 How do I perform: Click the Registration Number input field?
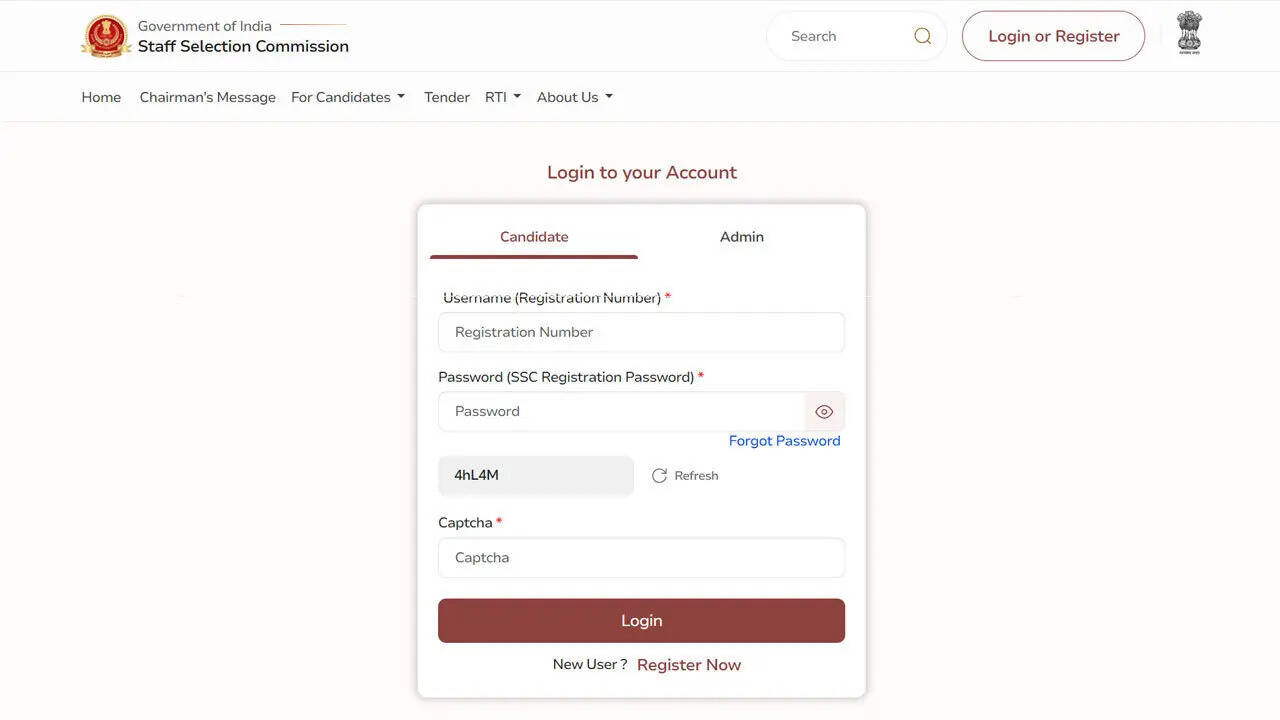[641, 332]
